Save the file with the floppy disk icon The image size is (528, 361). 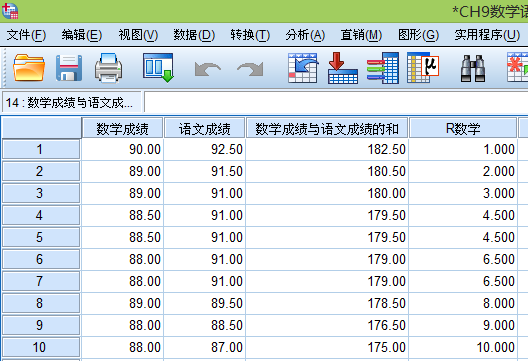coord(69,68)
